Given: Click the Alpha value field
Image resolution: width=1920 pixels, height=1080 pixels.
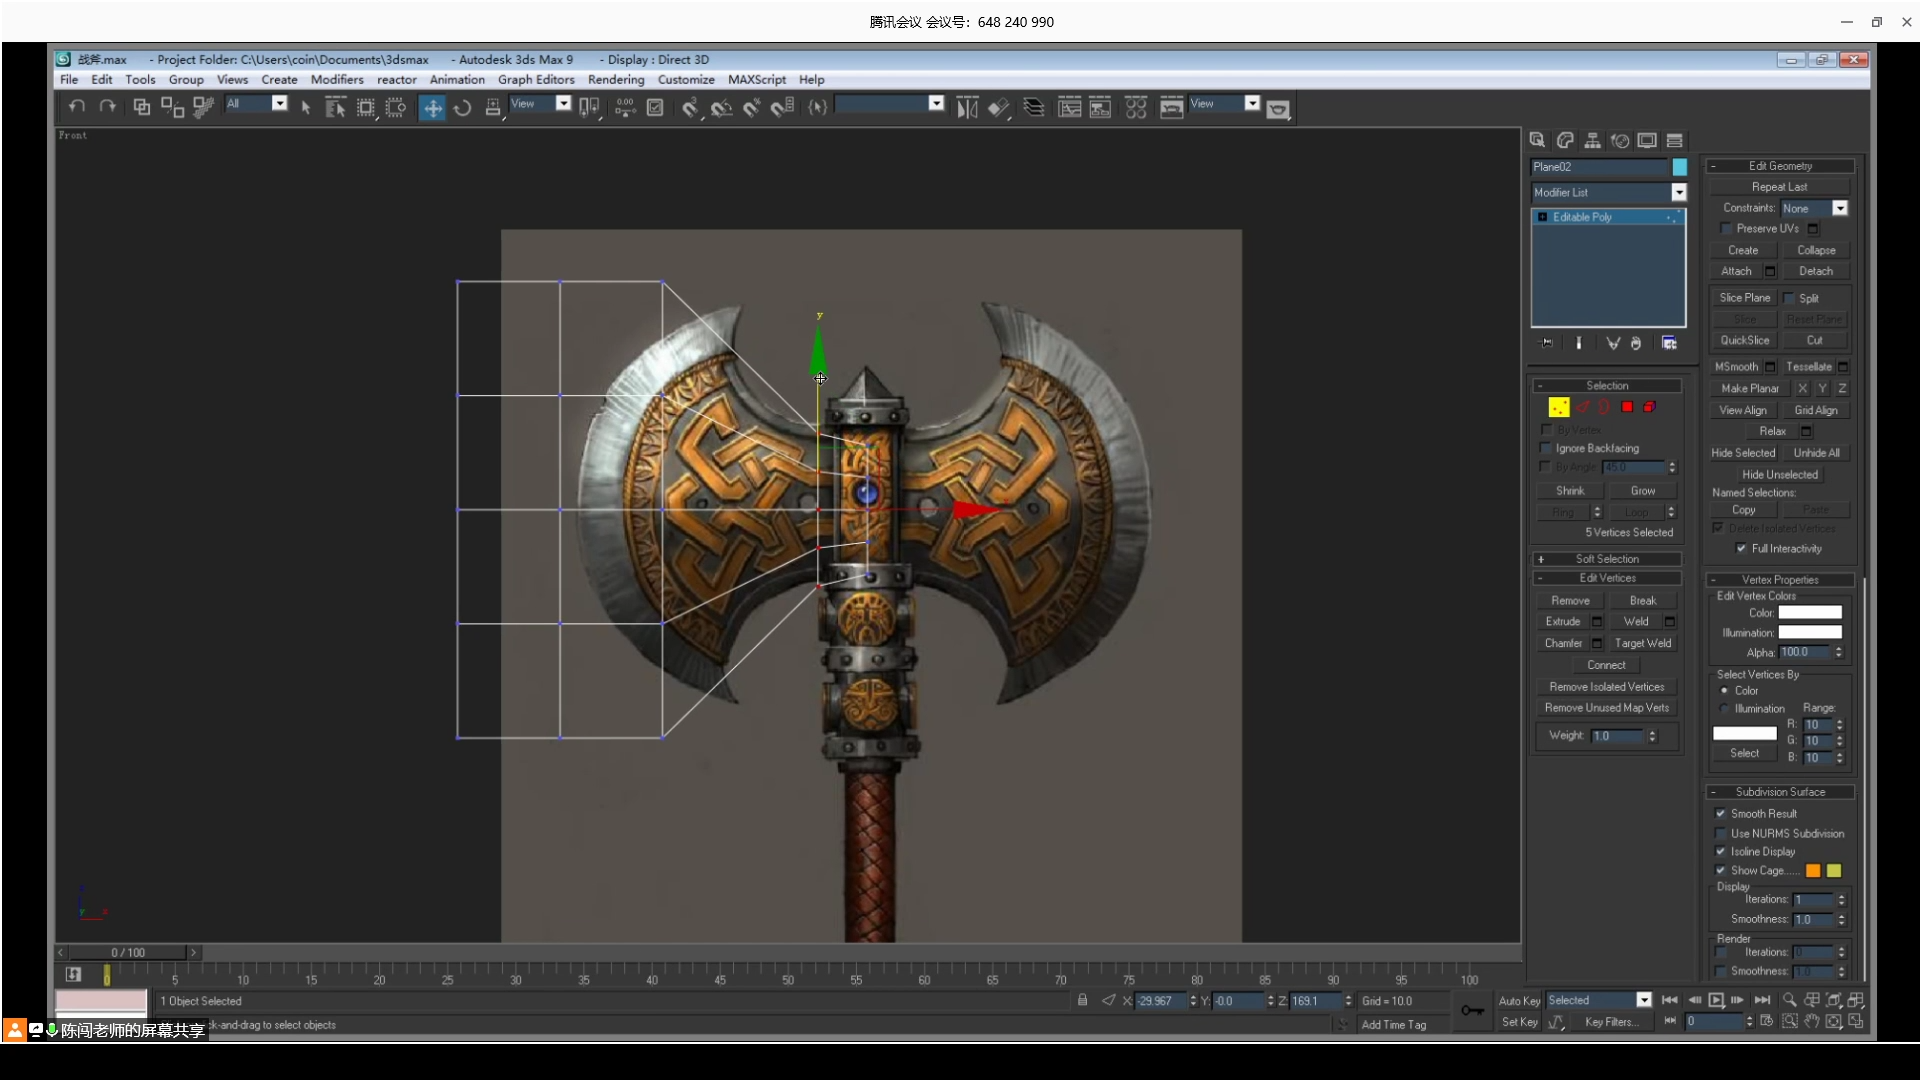Looking at the screenshot, I should click(1804, 652).
